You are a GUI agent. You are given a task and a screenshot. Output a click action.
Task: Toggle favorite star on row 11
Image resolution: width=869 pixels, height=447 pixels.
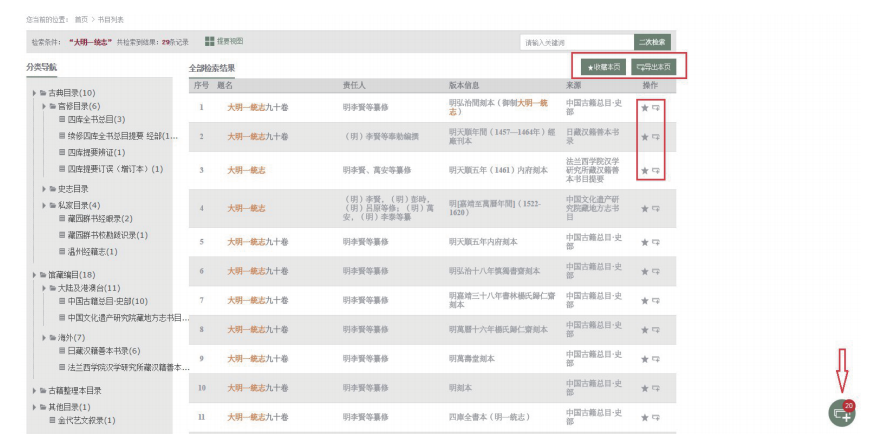[645, 415]
